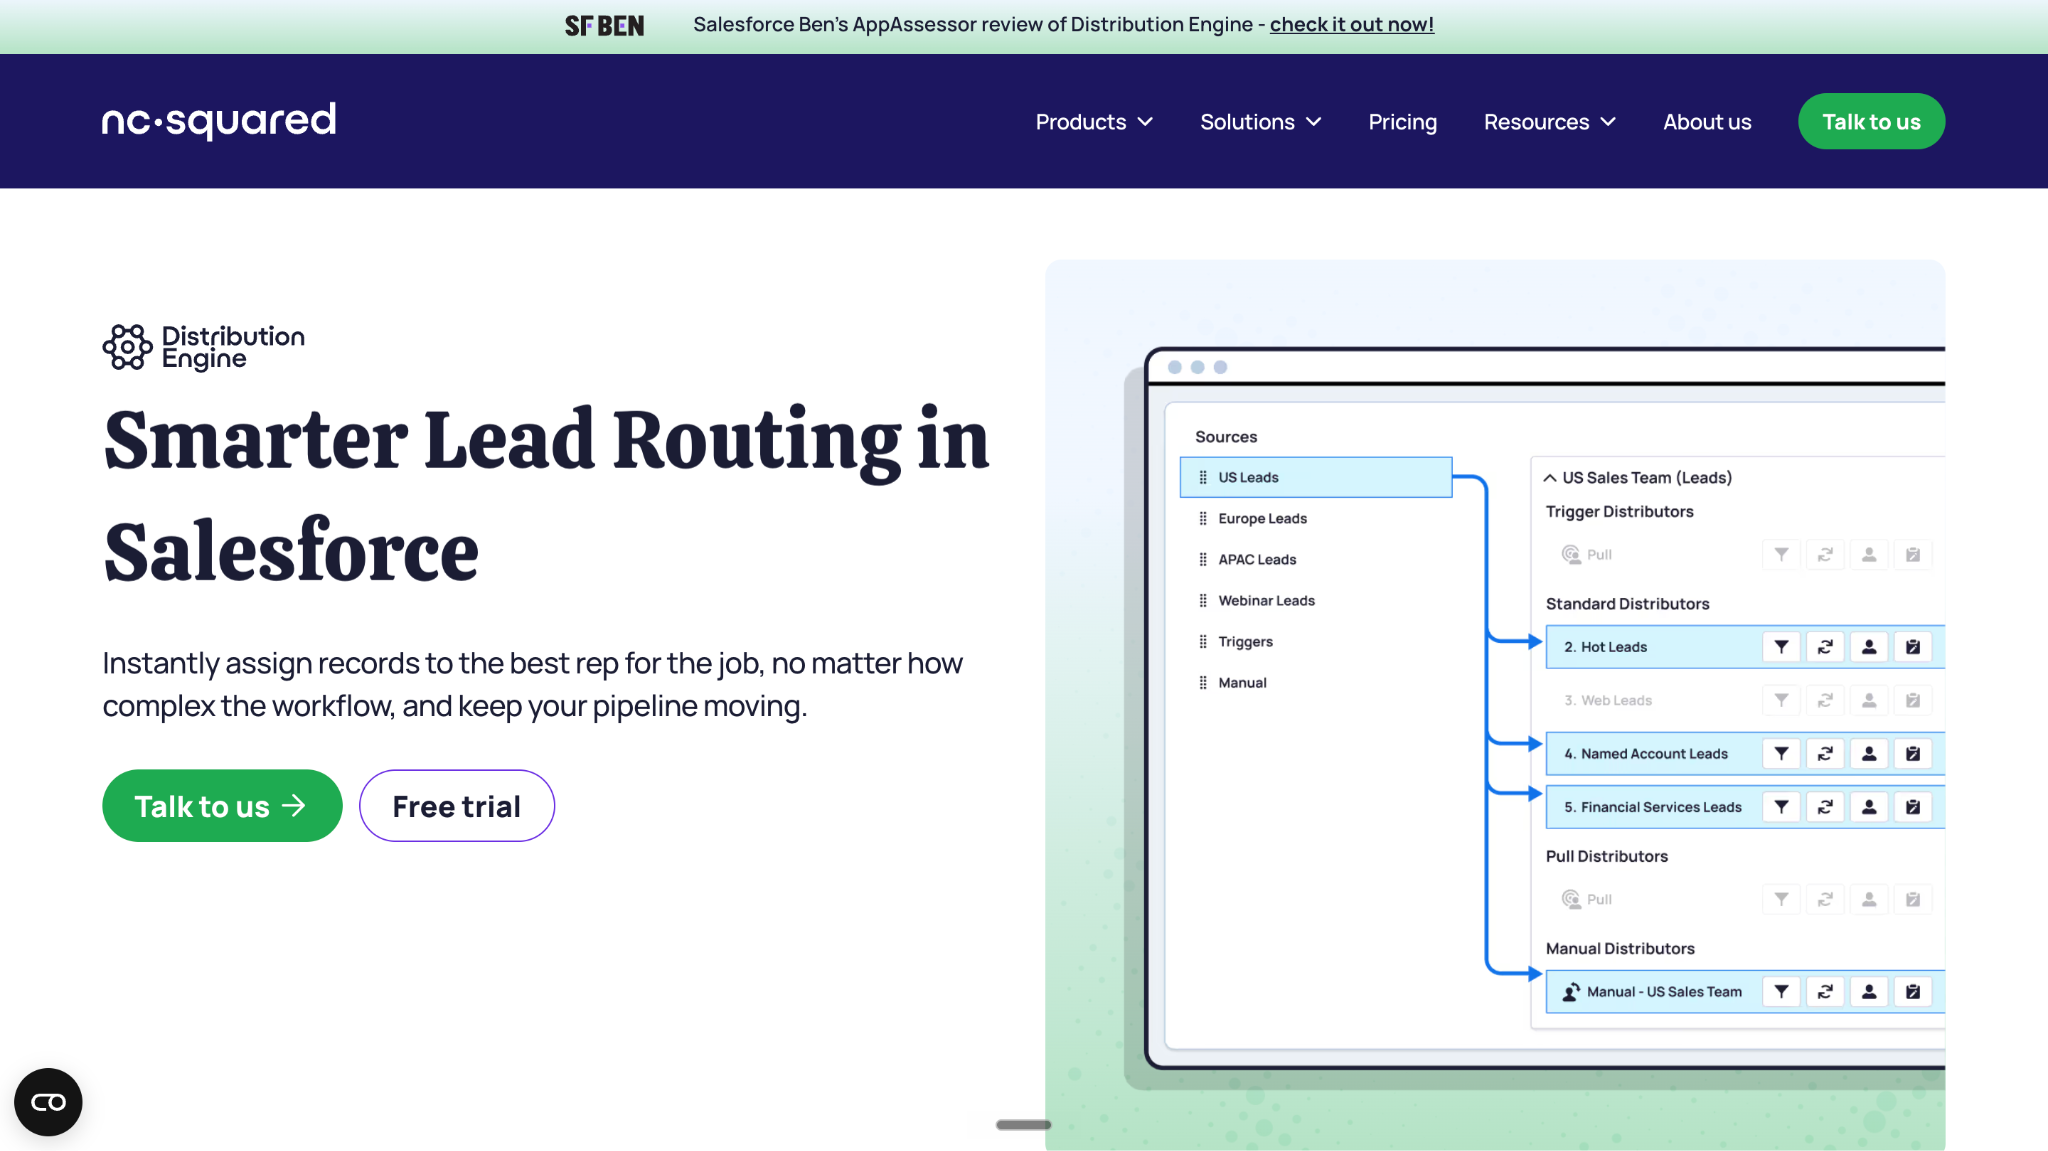Click the filter icon for Web Leads
This screenshot has width=2048, height=1151.
1781,700
